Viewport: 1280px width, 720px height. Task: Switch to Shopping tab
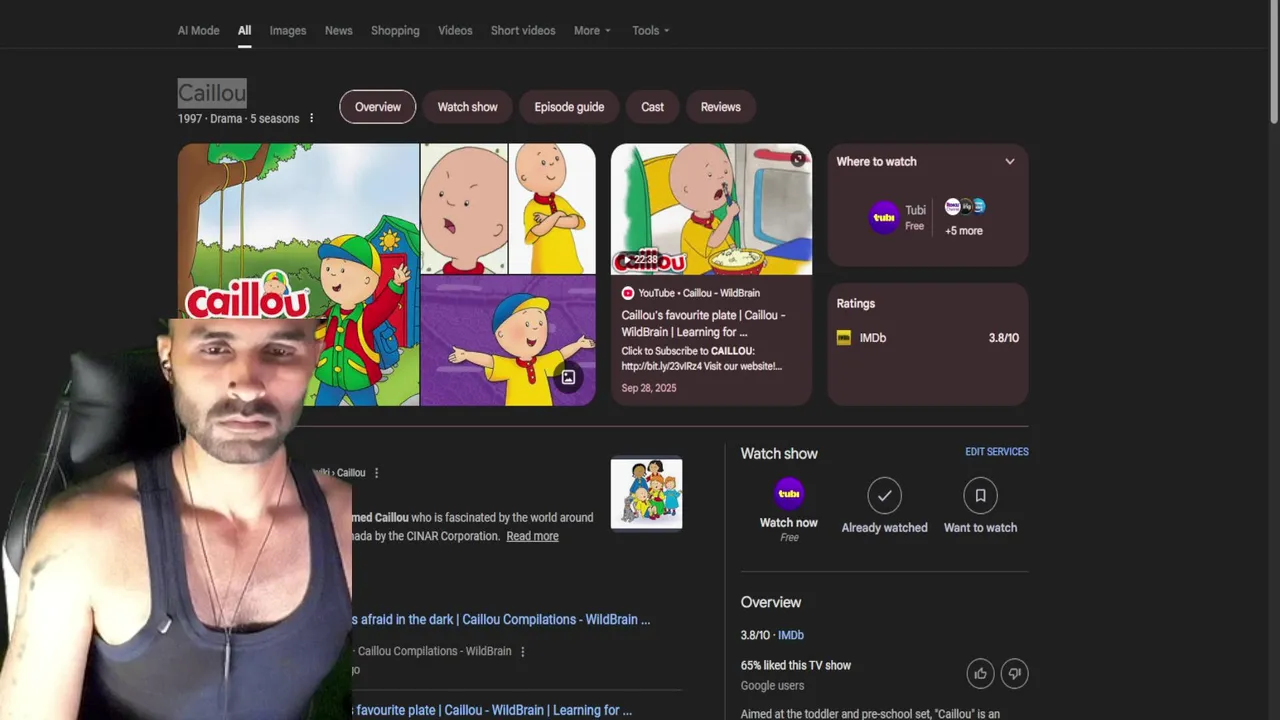pyautogui.click(x=395, y=30)
